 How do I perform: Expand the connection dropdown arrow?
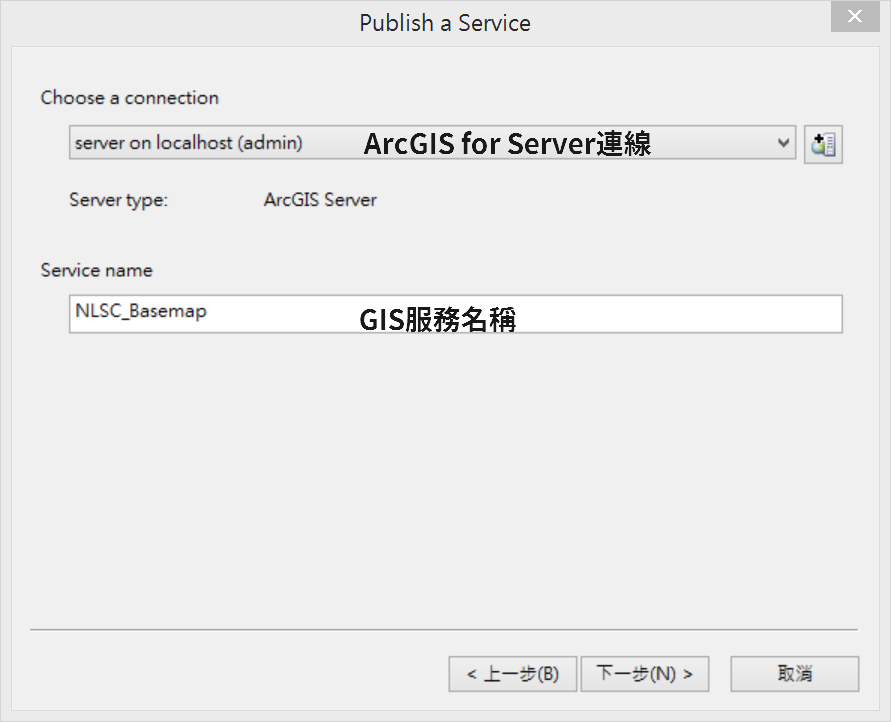point(783,143)
